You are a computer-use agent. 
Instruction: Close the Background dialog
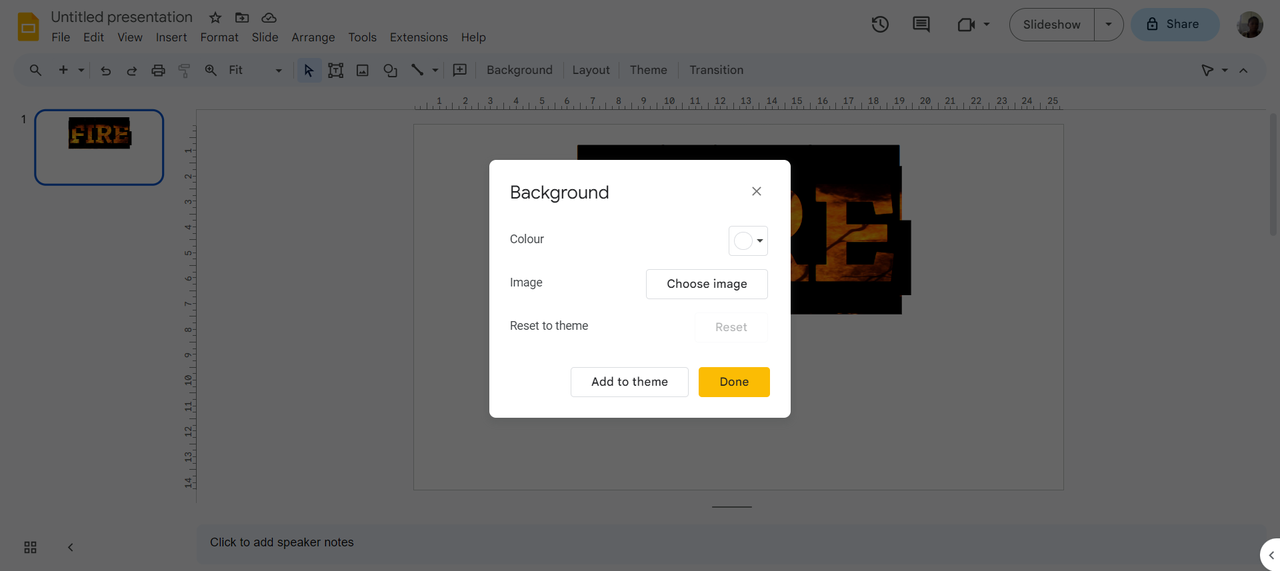tap(756, 191)
